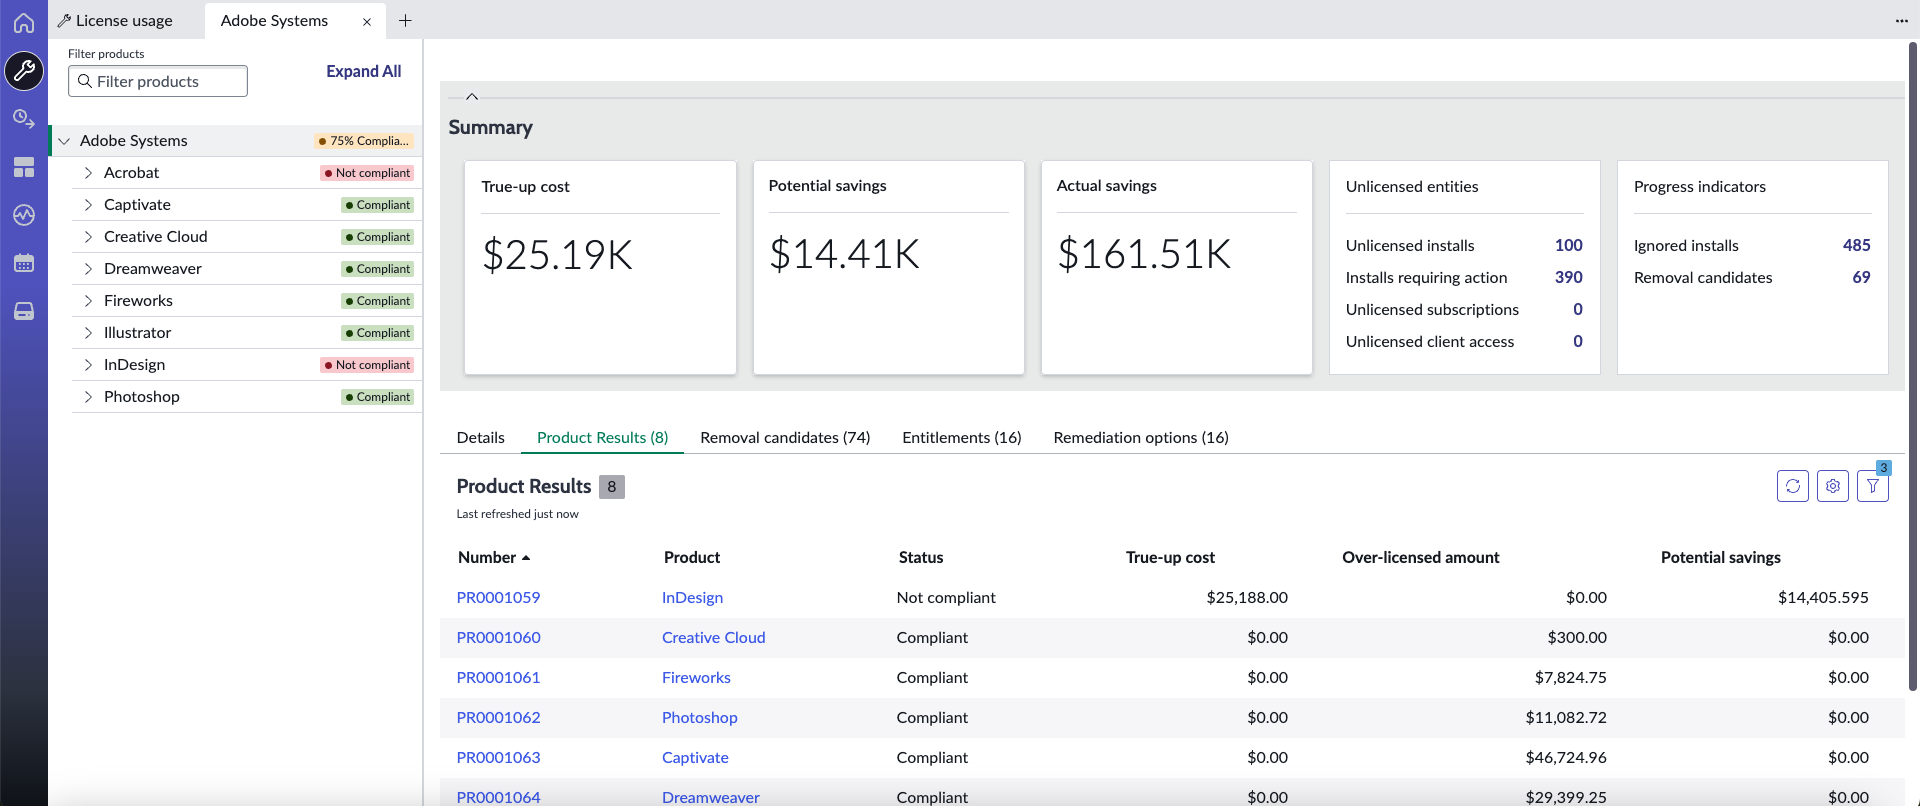Open record PR0001059
This screenshot has width=1920, height=806.
point(498,597)
